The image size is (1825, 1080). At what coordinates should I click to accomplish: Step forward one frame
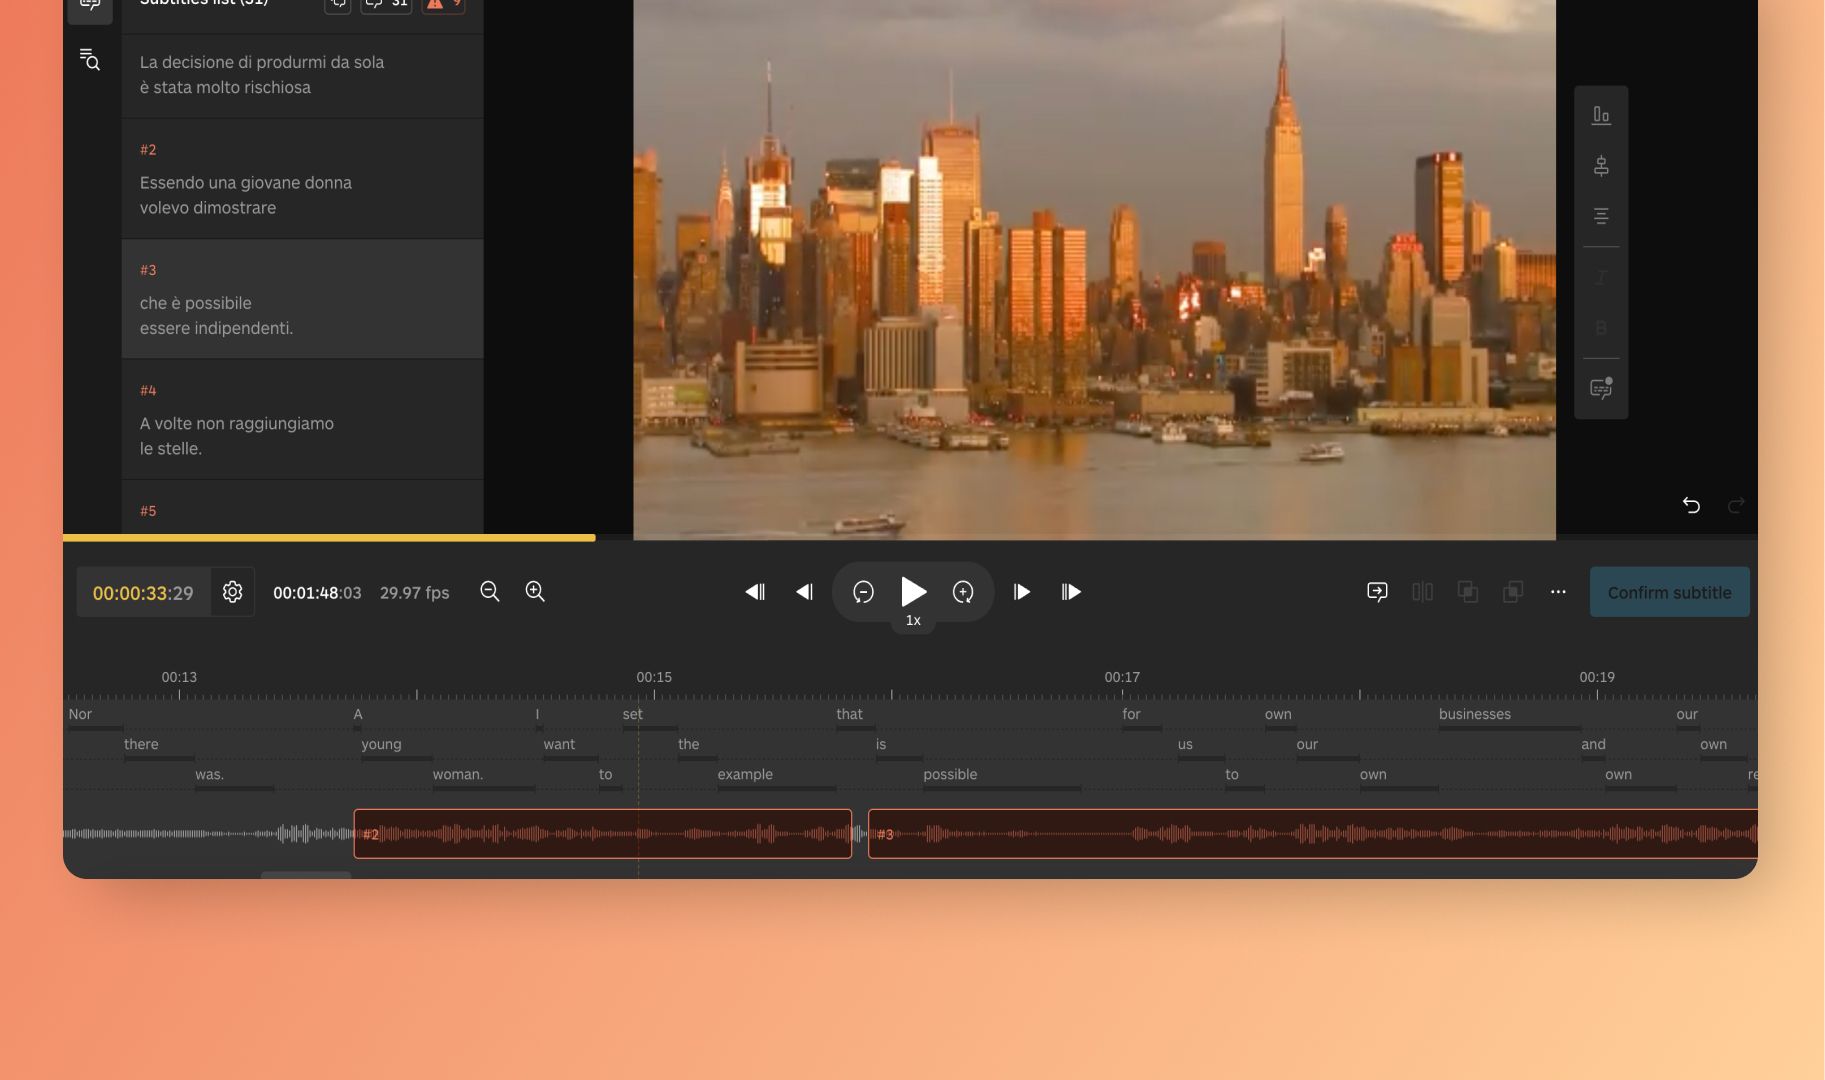1021,592
